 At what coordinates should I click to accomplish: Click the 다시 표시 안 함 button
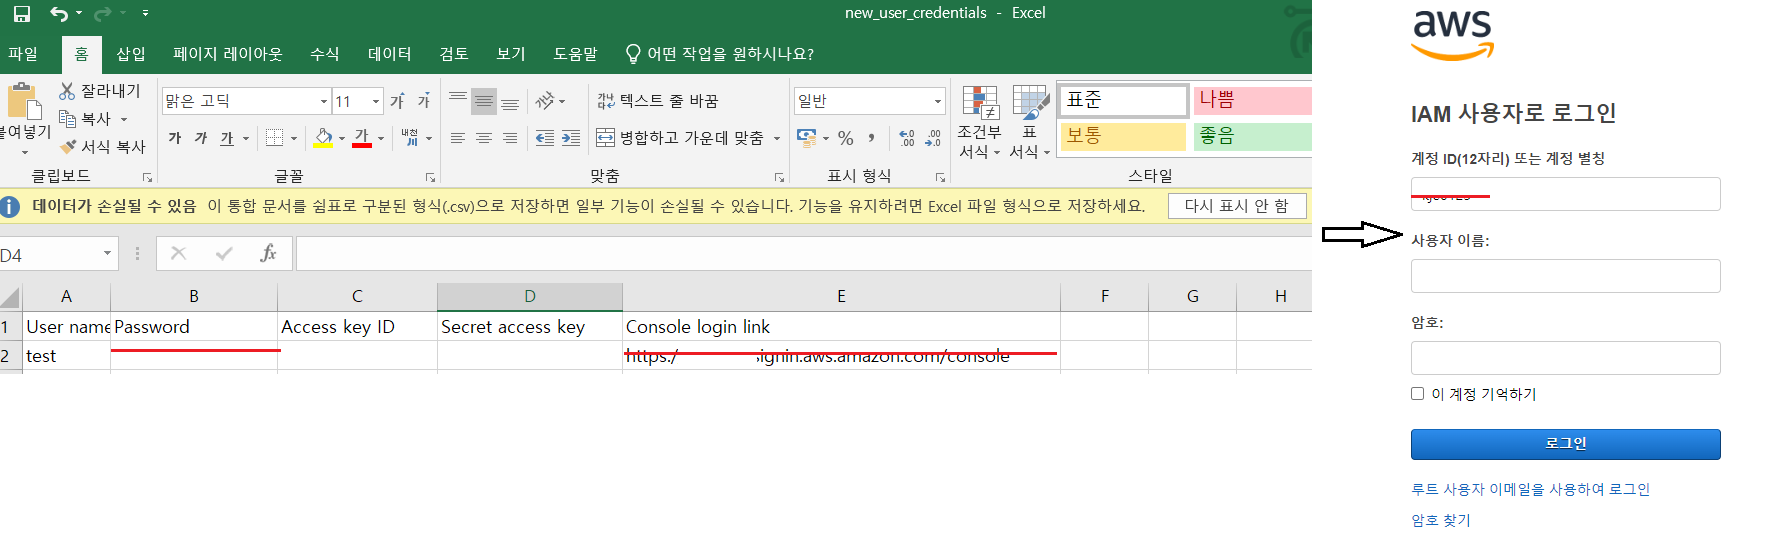(1237, 206)
